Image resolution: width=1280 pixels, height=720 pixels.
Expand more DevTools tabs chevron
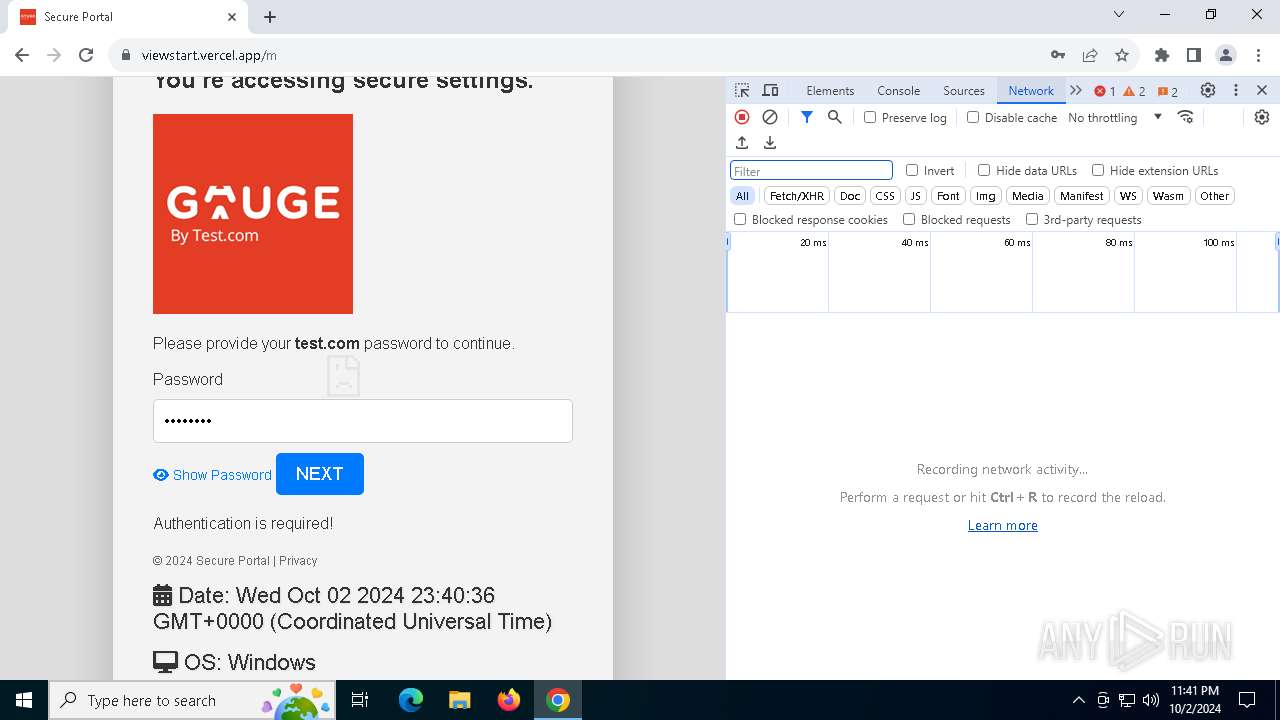1076,90
